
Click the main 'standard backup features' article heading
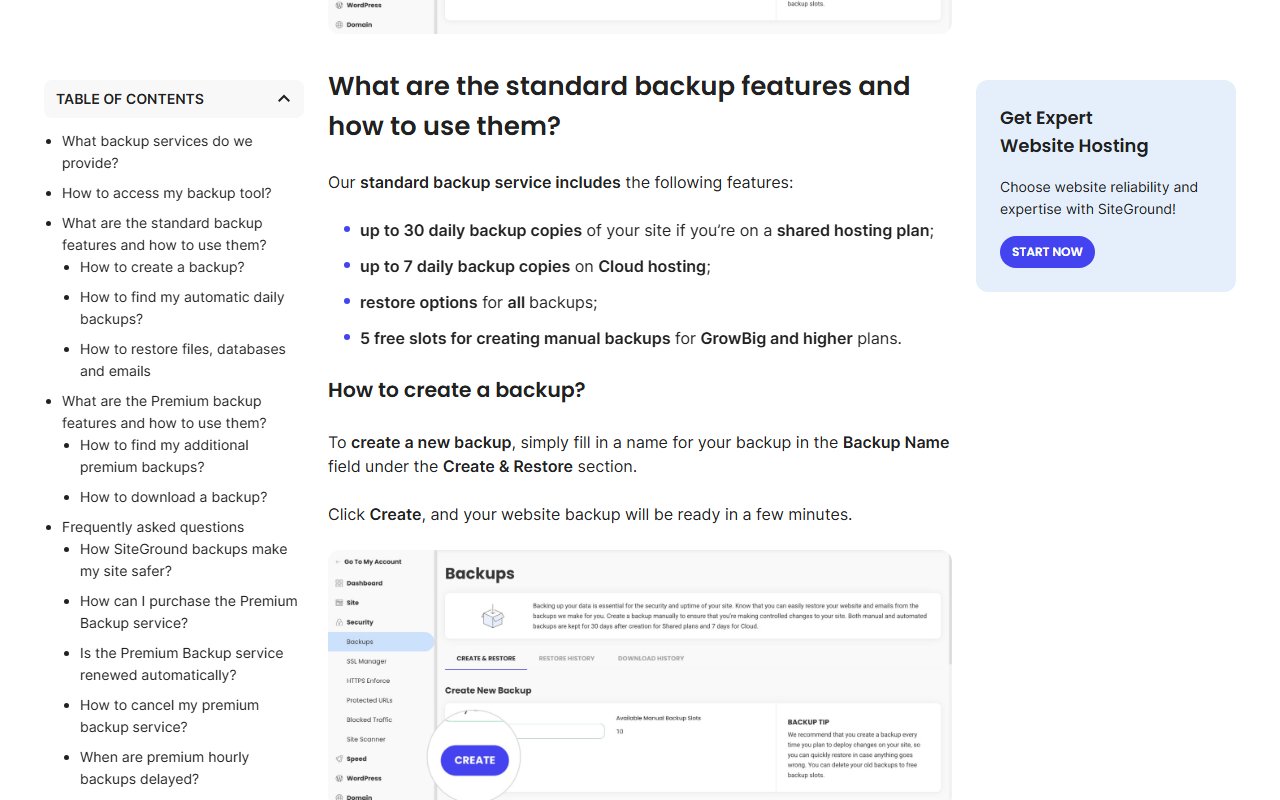(x=619, y=106)
